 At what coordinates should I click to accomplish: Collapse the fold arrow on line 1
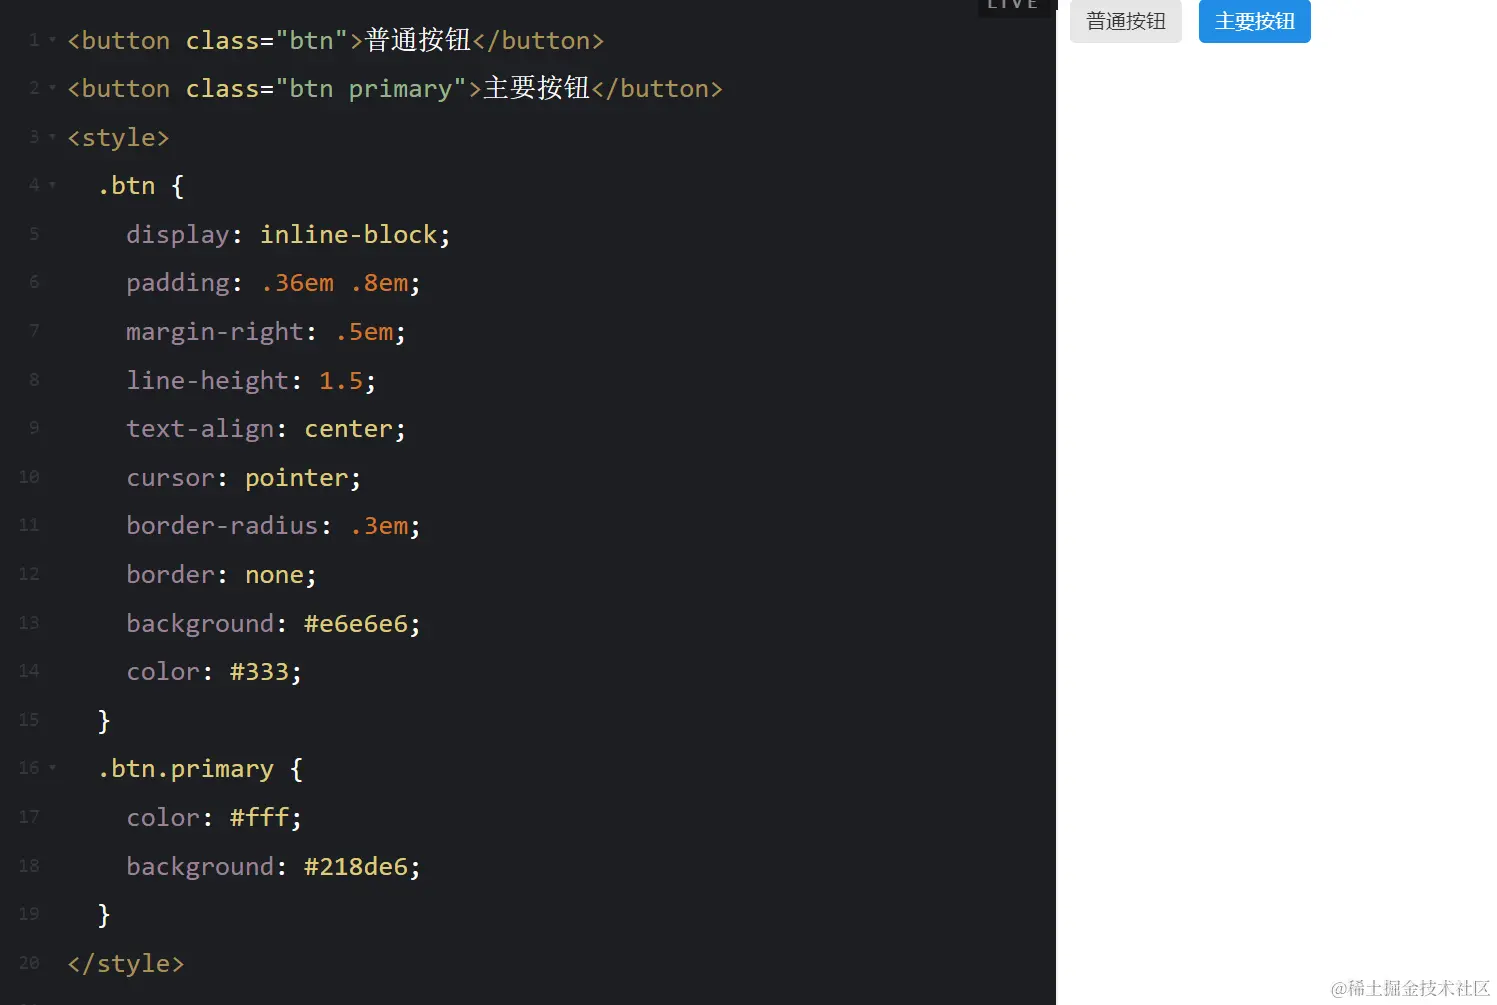[52, 40]
